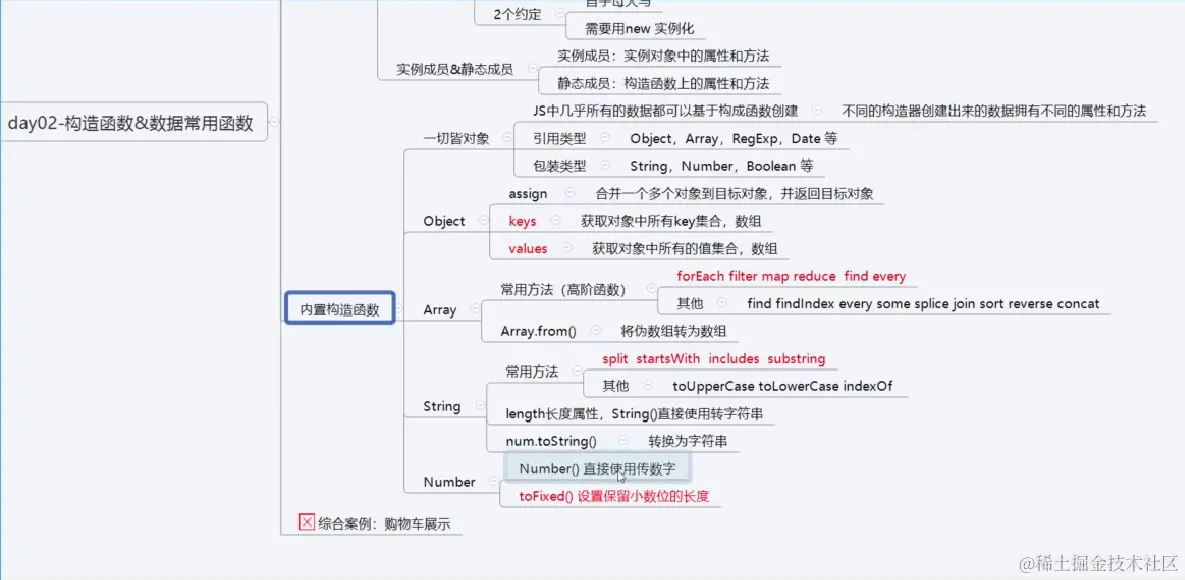Select the 一切皆对象 topic
The height and width of the screenshot is (580, 1185).
[456, 138]
